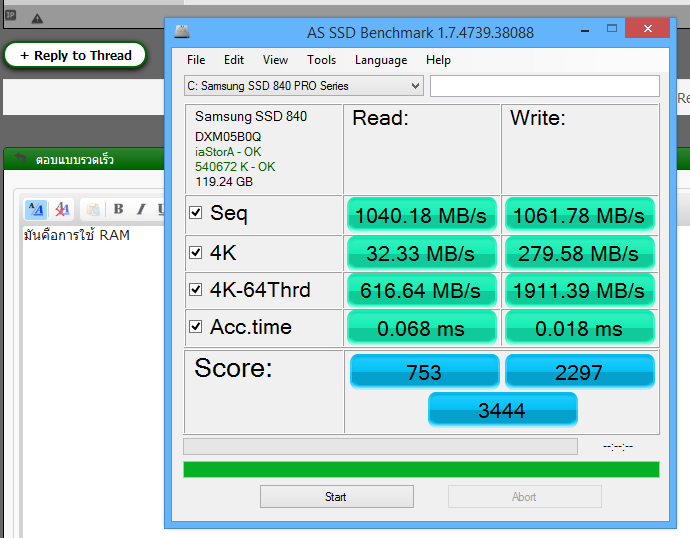Viewport: 690px width, 538px height.
Task: Toggle Italic formatting in the reply editor
Action: click(141, 209)
